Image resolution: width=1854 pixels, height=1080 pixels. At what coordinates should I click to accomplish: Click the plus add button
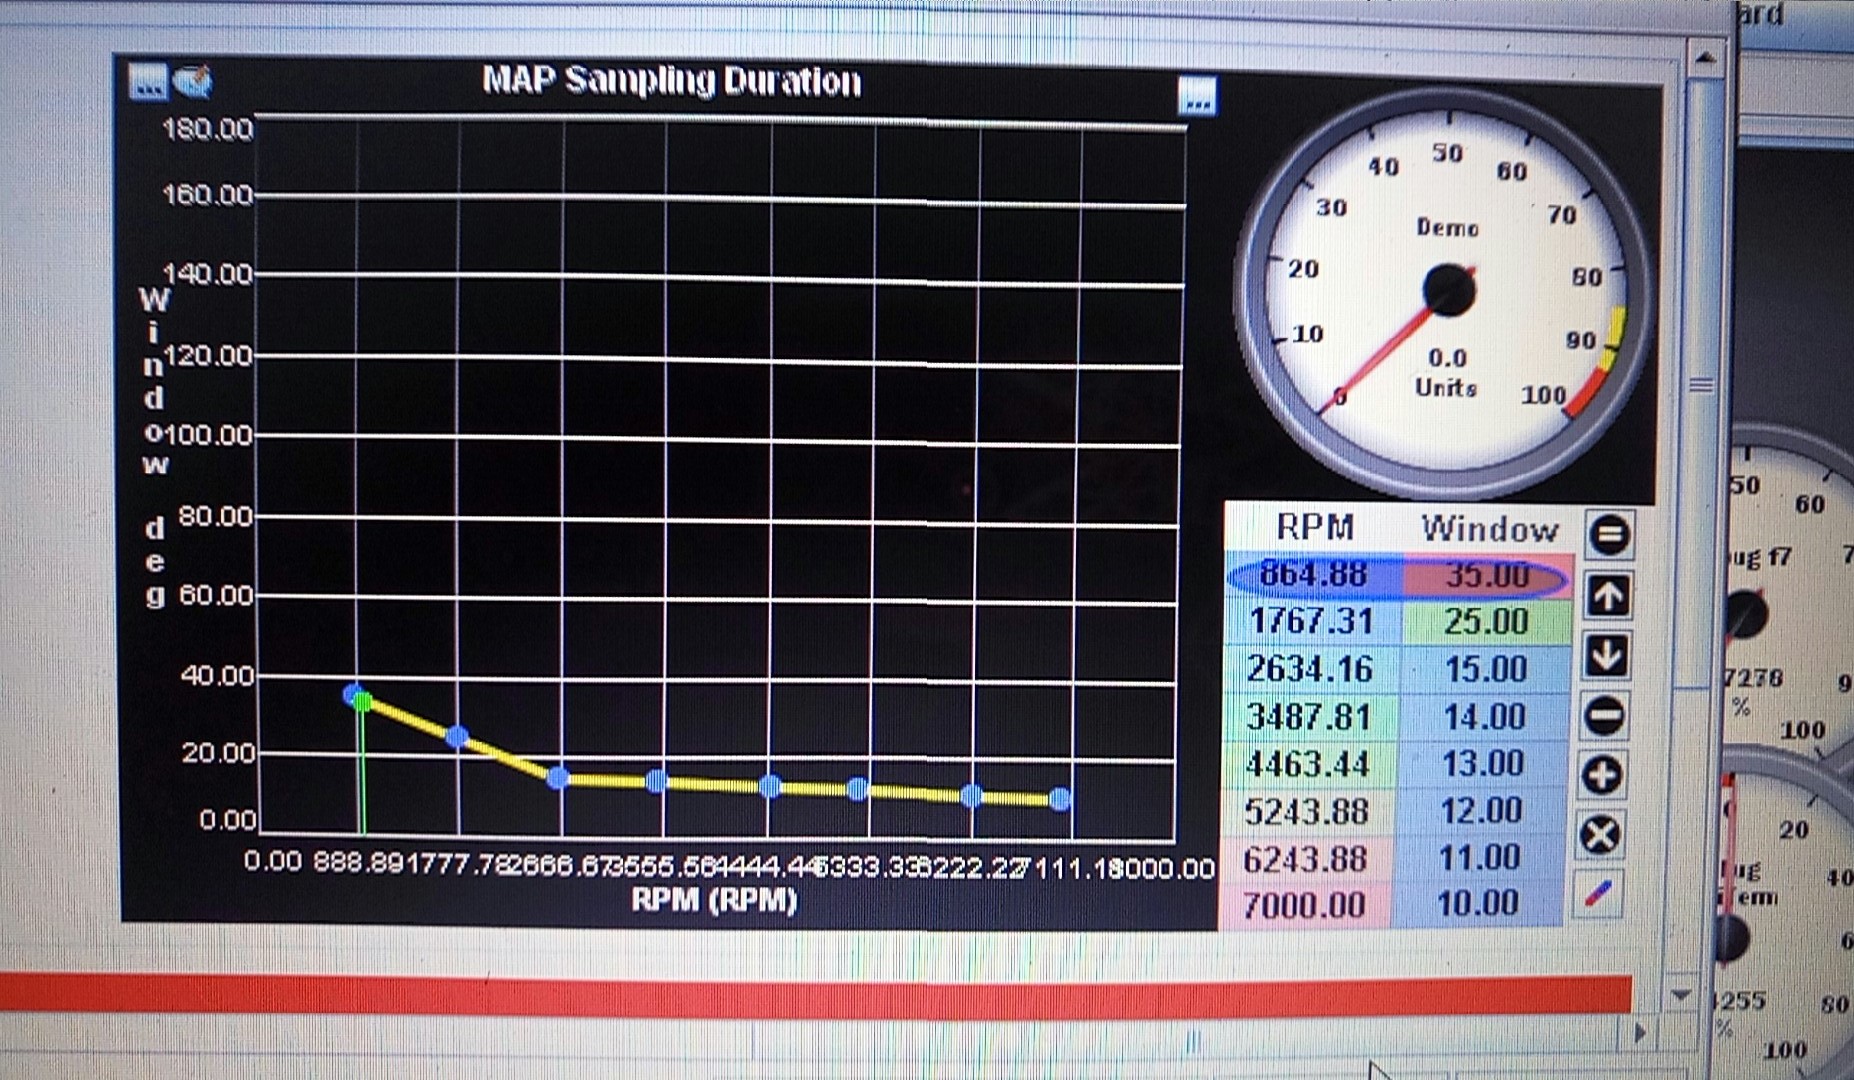pyautogui.click(x=1602, y=775)
